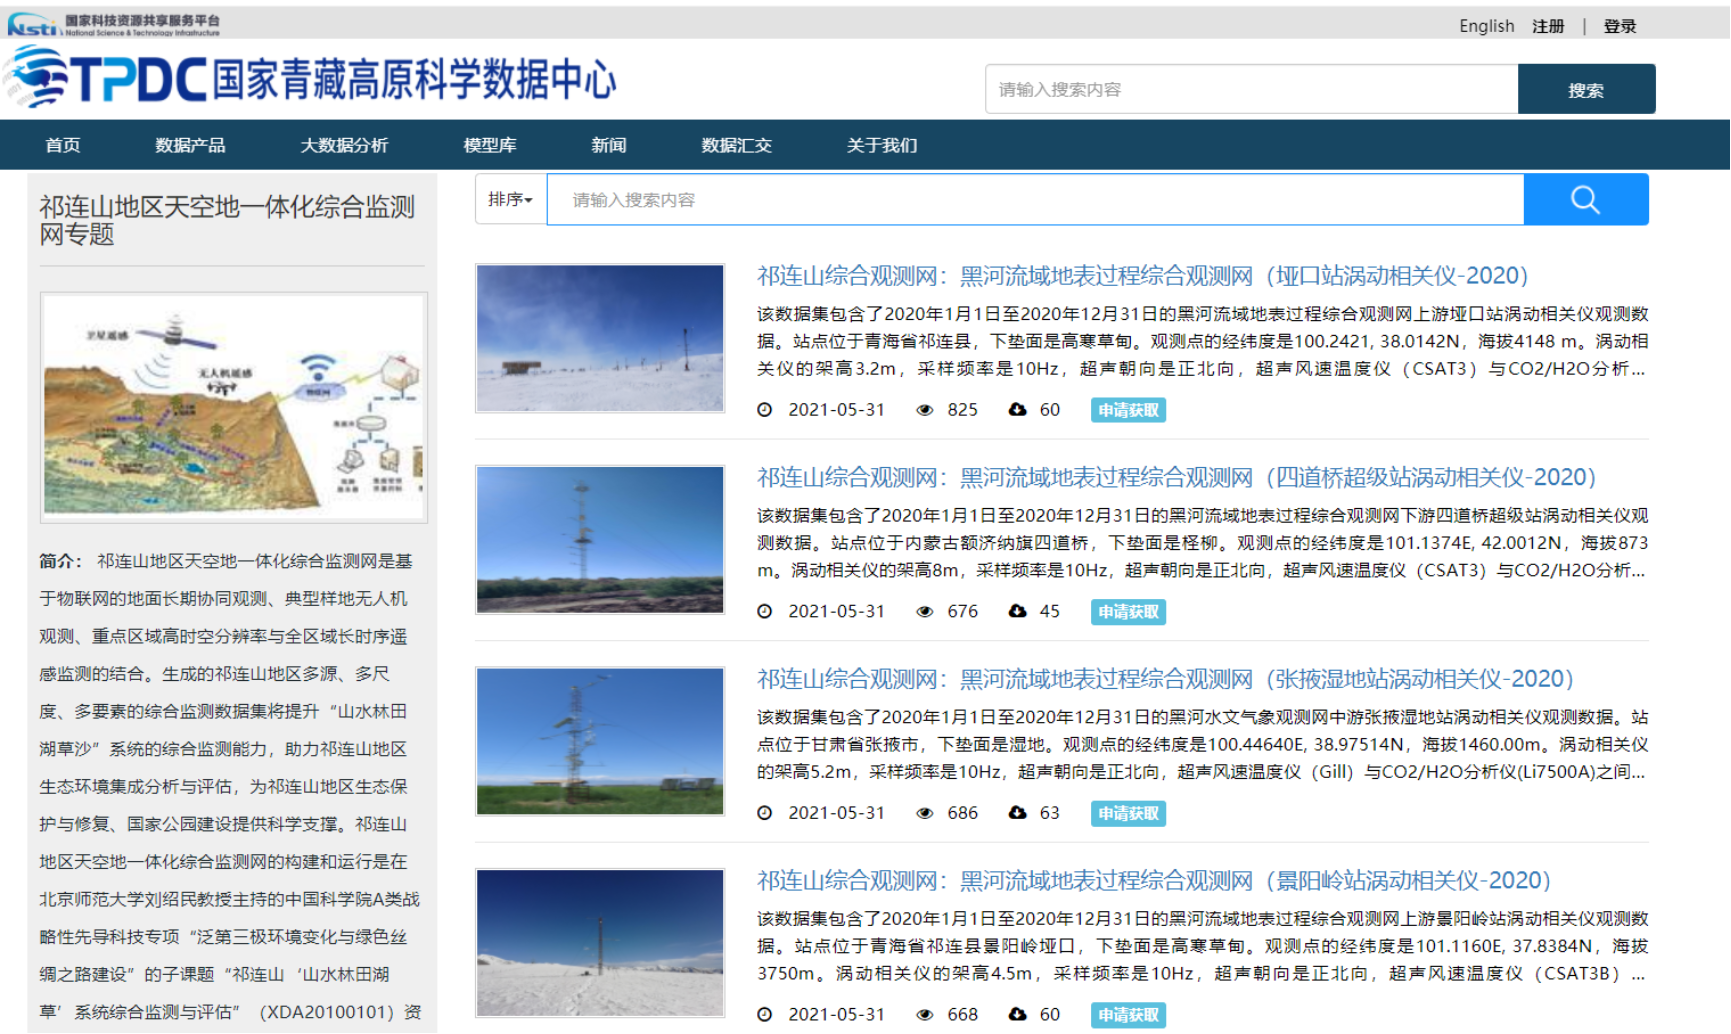The width and height of the screenshot is (1731, 1034).
Task: Open the 垭口站涡动相关仪-2020 dataset title link
Action: [x=1142, y=276]
